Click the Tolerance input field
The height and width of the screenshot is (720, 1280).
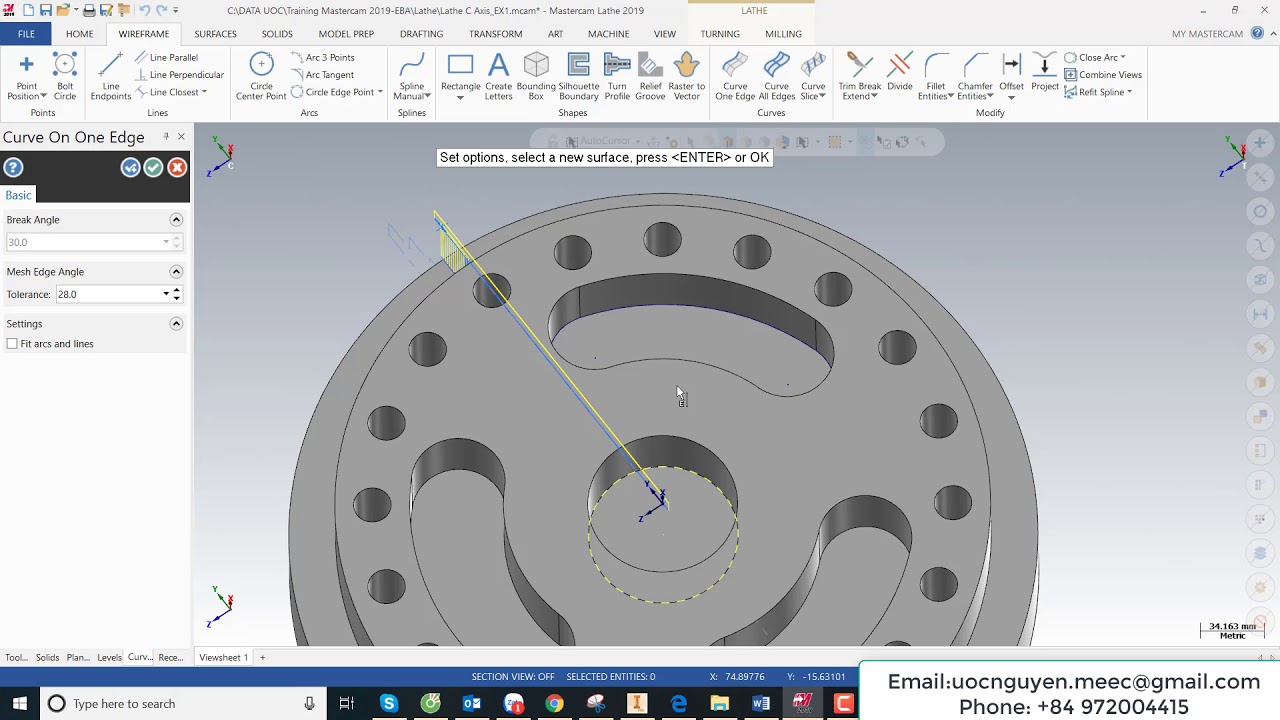click(x=108, y=294)
